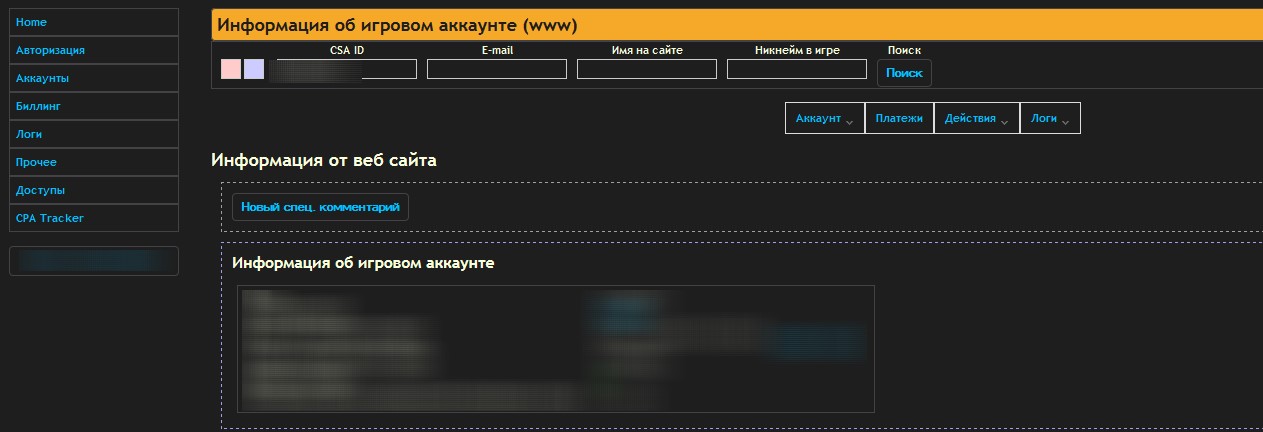Select Биллинг in the sidebar
This screenshot has width=1263, height=432.
[94, 106]
